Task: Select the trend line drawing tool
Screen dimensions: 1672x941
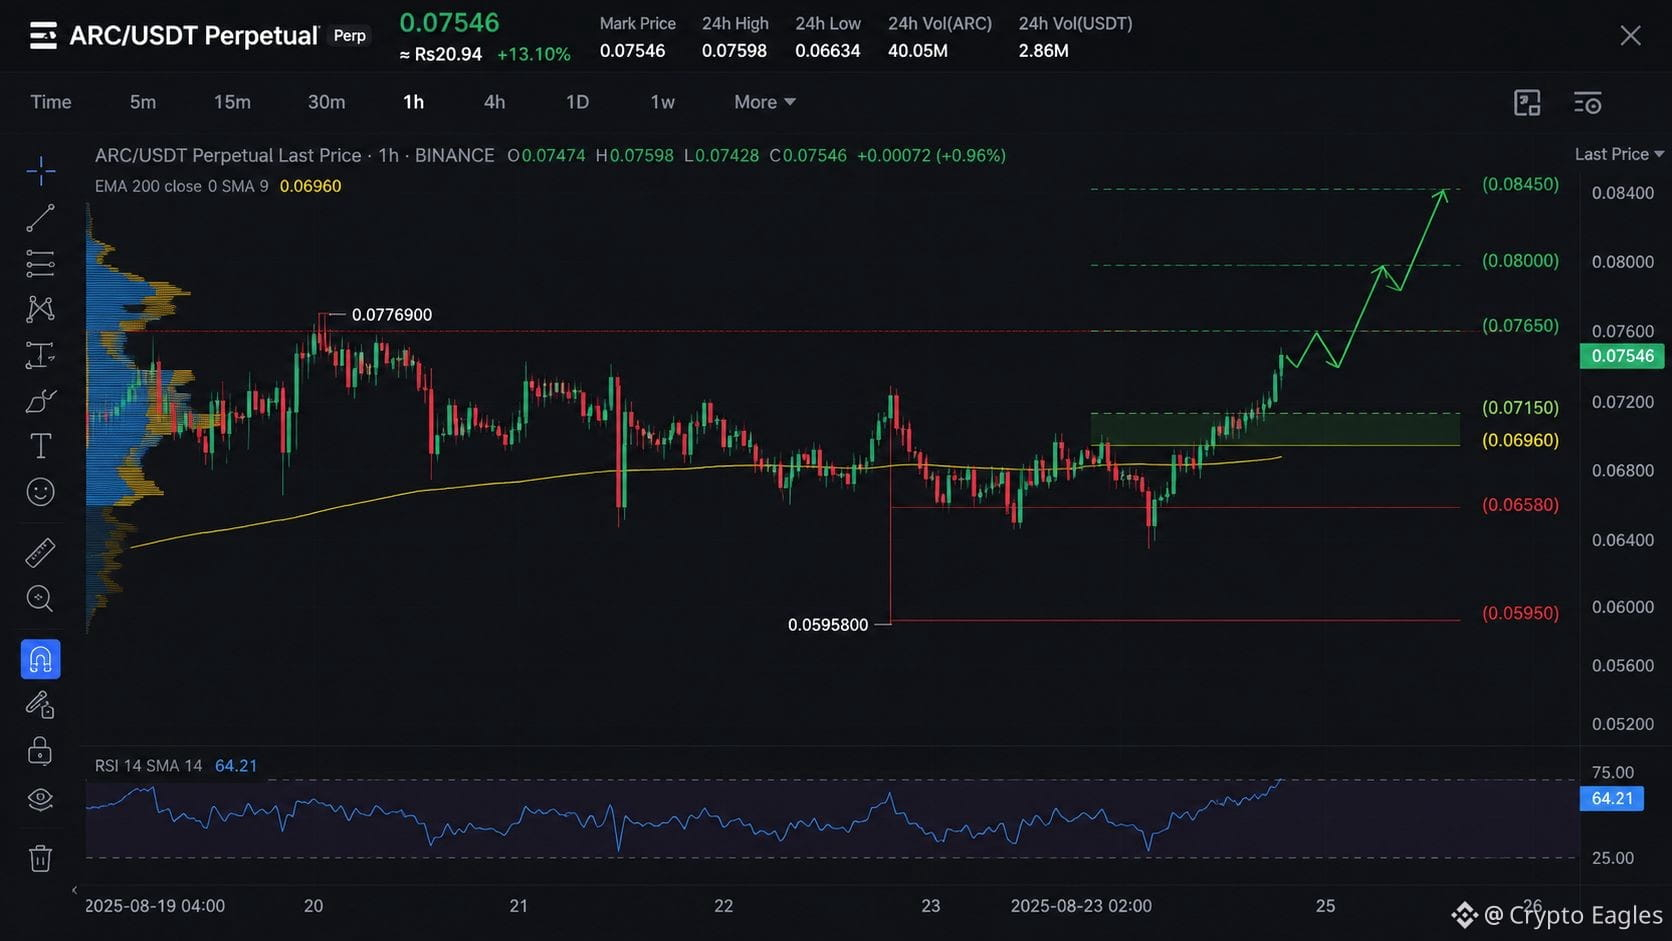Action: 40,218
